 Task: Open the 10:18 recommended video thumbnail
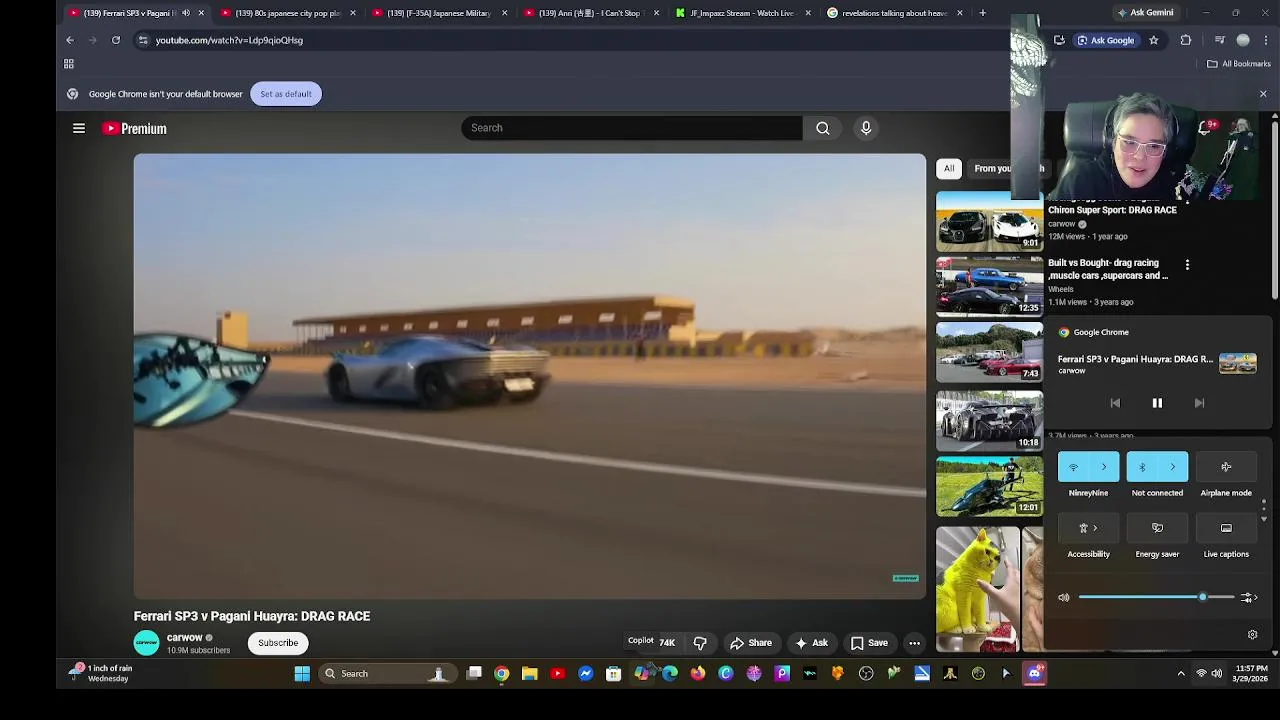pos(989,420)
